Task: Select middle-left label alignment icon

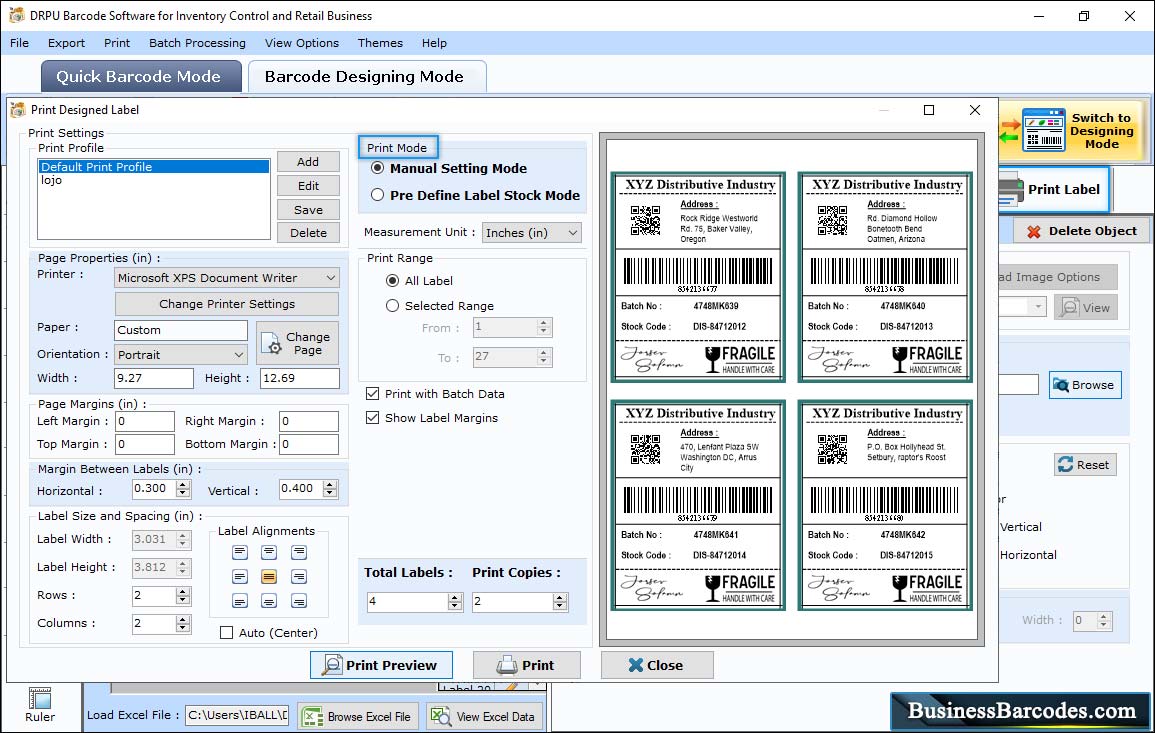Action: (x=240, y=577)
